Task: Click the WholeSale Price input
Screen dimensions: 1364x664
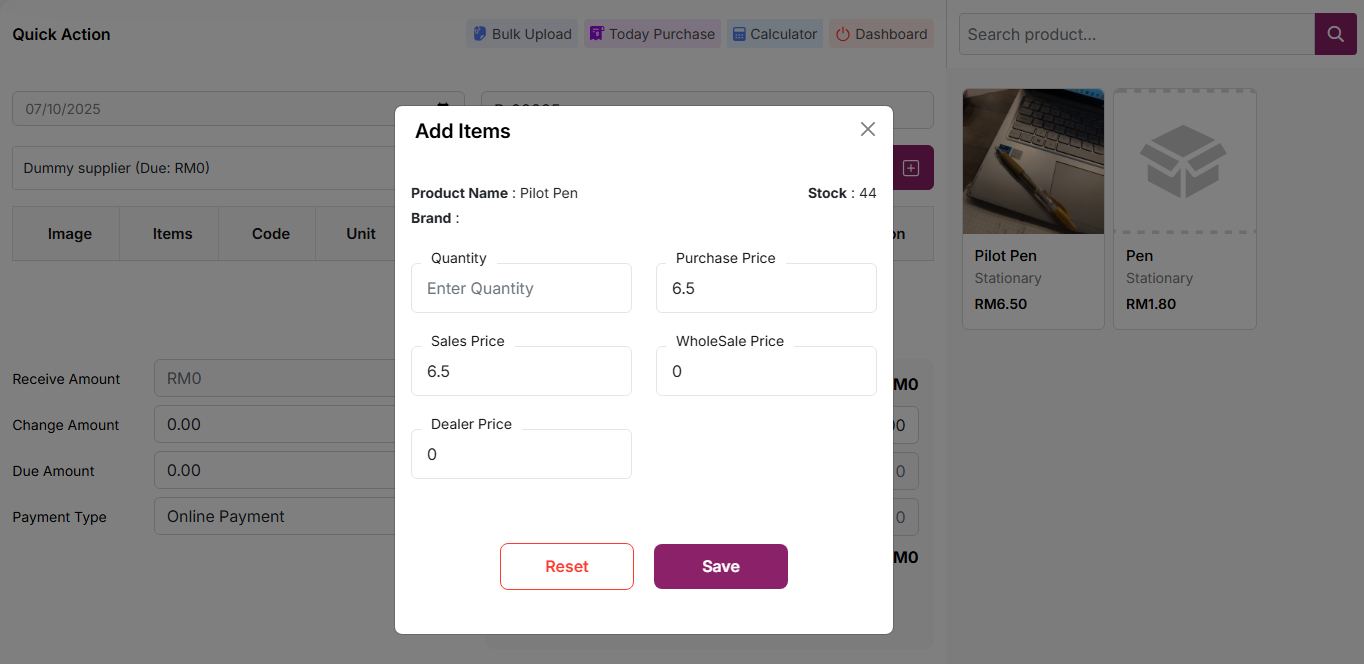Action: [x=766, y=371]
